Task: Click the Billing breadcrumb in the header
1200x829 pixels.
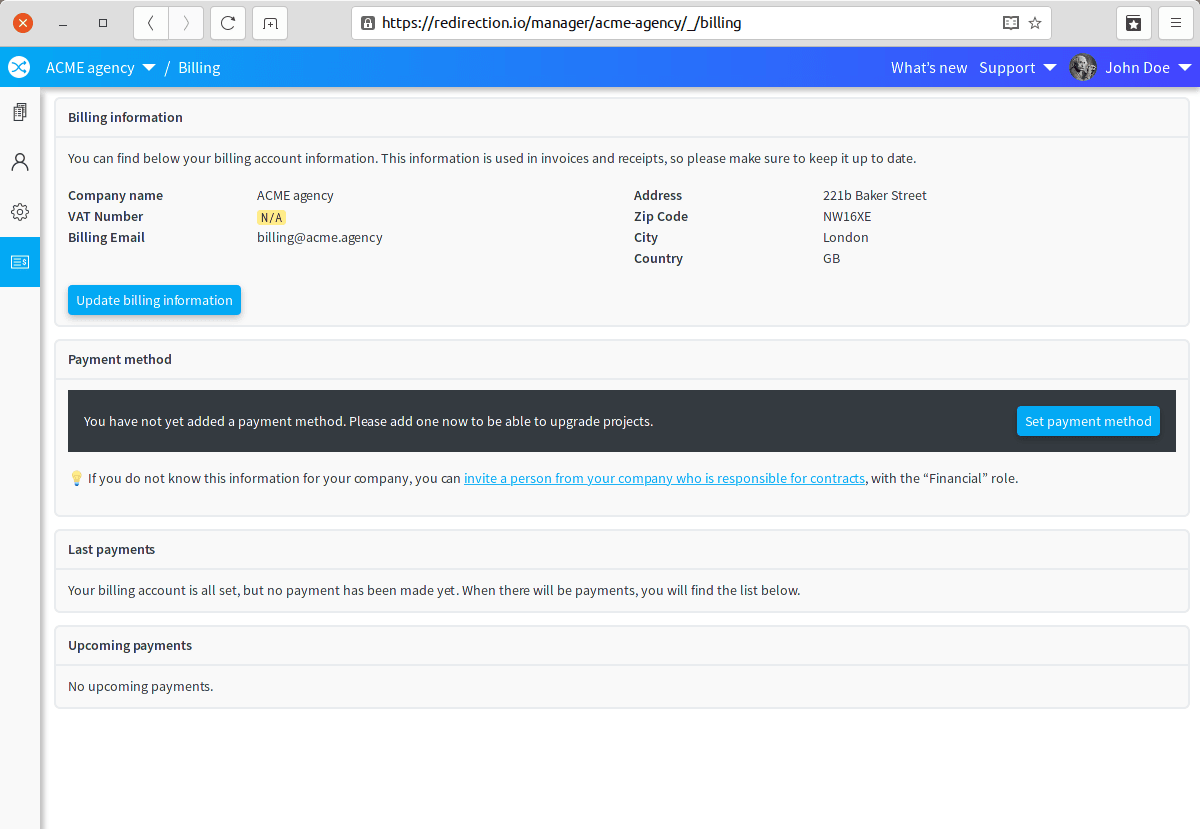Action: [x=199, y=68]
